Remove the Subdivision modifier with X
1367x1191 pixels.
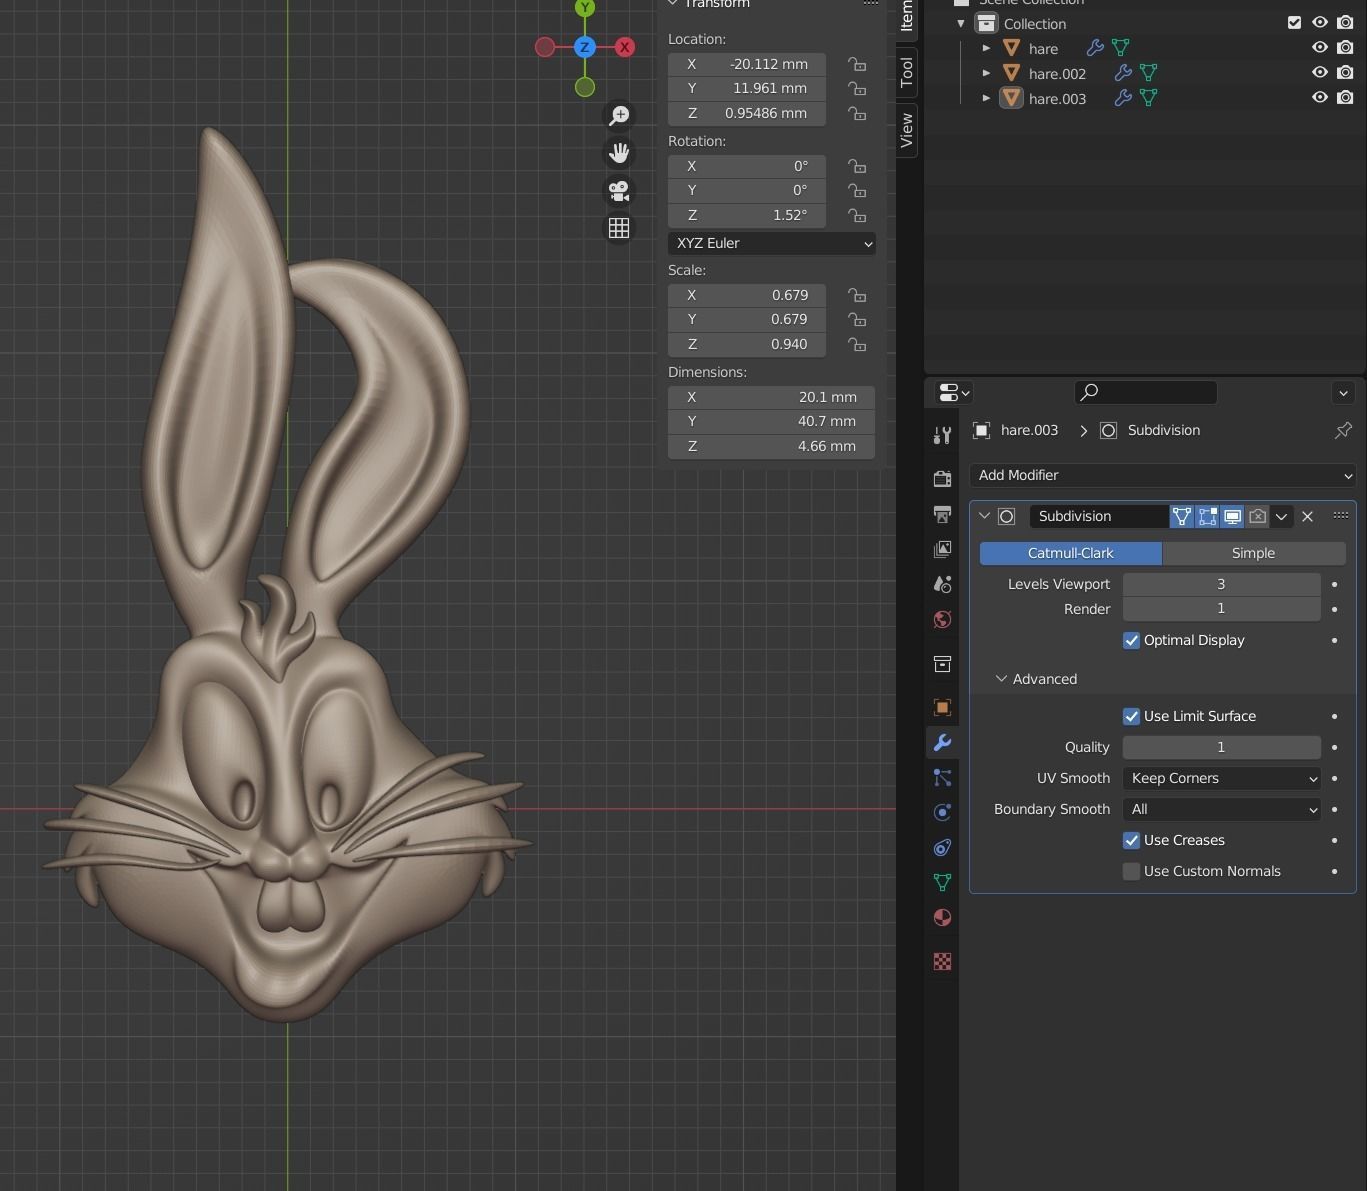(1307, 516)
